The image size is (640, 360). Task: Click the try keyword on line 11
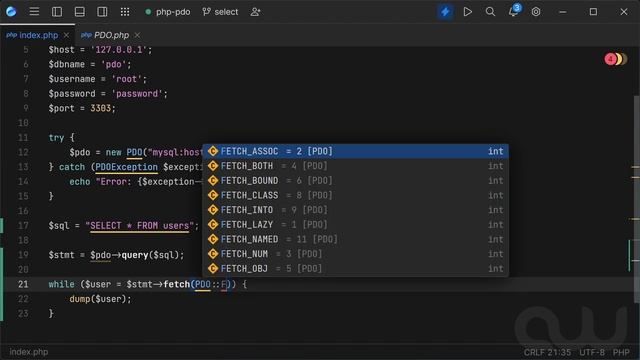pos(56,138)
